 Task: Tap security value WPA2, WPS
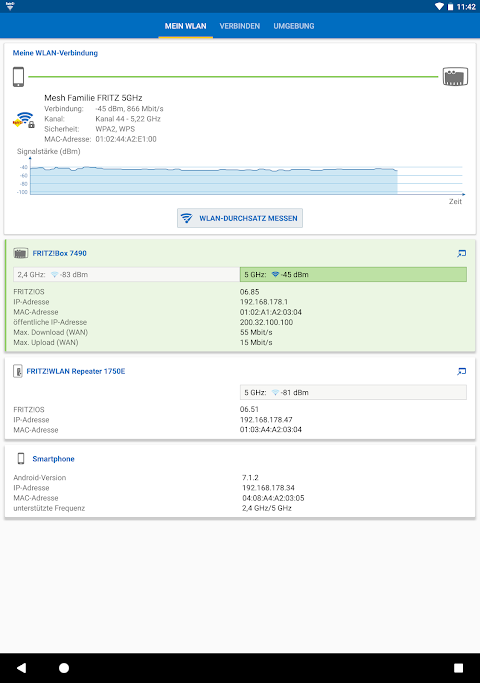coord(115,129)
